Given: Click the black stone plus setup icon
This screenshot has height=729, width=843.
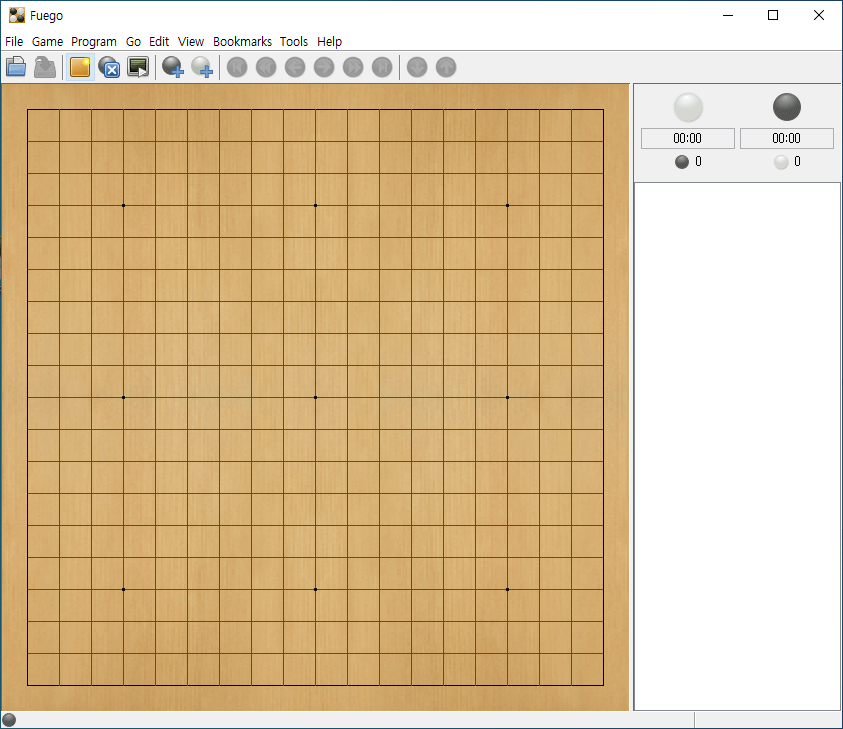Looking at the screenshot, I should coord(173,67).
